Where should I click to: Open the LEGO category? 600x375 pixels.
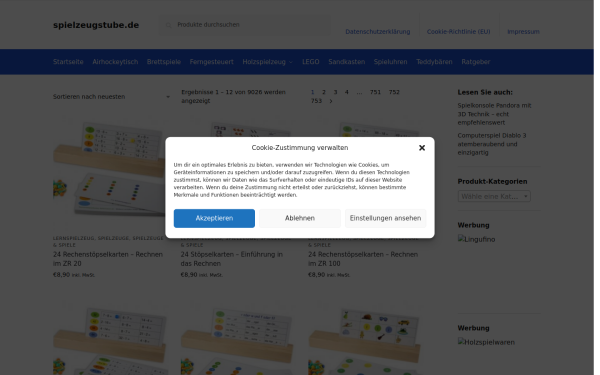pyautogui.click(x=310, y=62)
